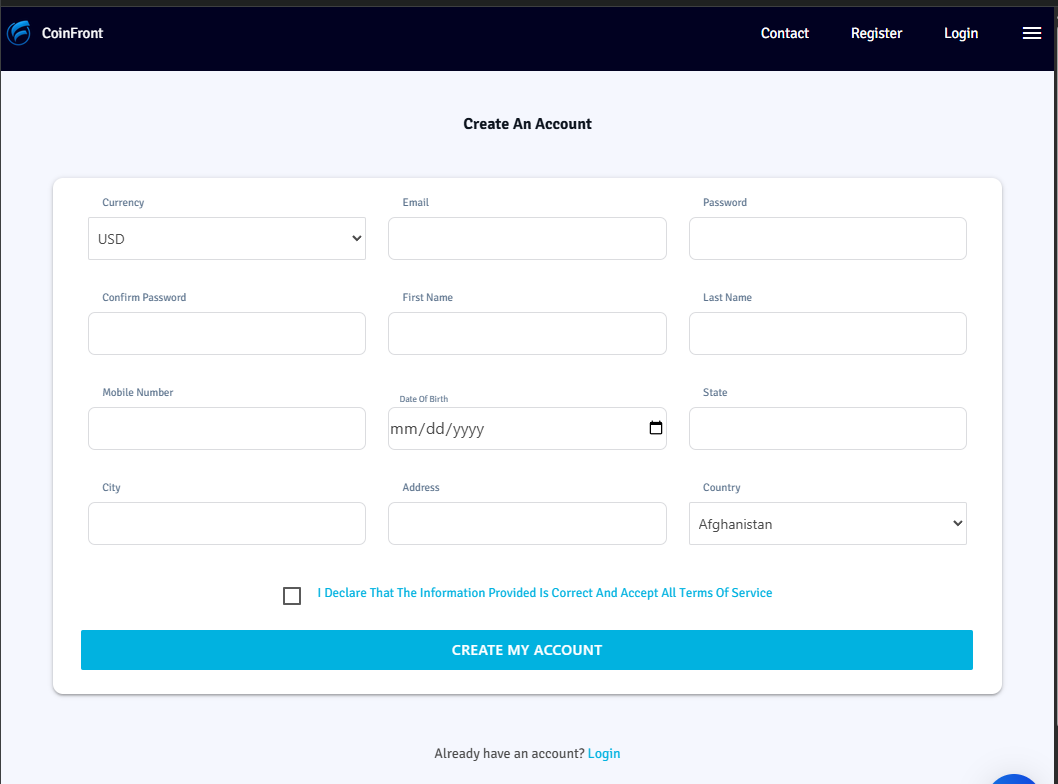The width and height of the screenshot is (1058, 784).
Task: Click inside the Email field
Action: coord(527,238)
